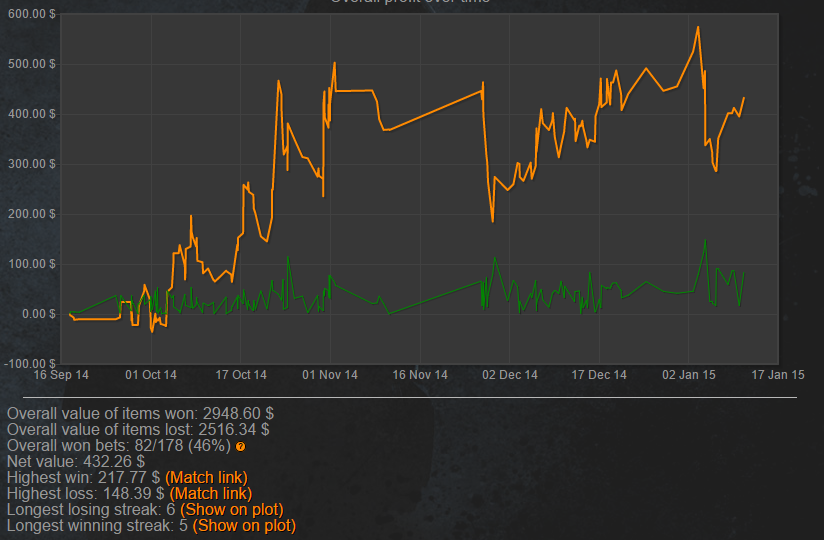Screen dimensions: 824x540
Task: Click the '600.00 $' y-axis label
Action: point(32,14)
